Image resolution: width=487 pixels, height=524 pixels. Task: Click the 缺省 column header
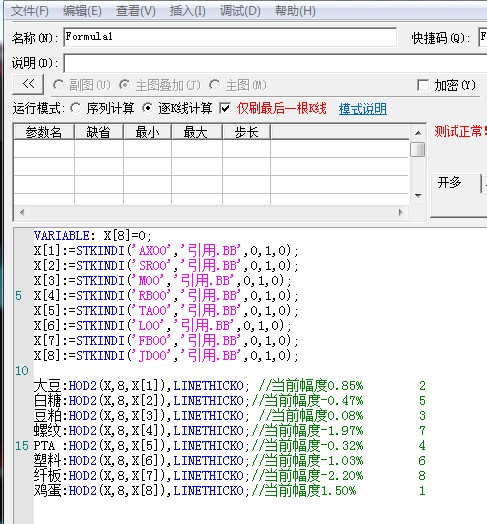click(x=99, y=132)
